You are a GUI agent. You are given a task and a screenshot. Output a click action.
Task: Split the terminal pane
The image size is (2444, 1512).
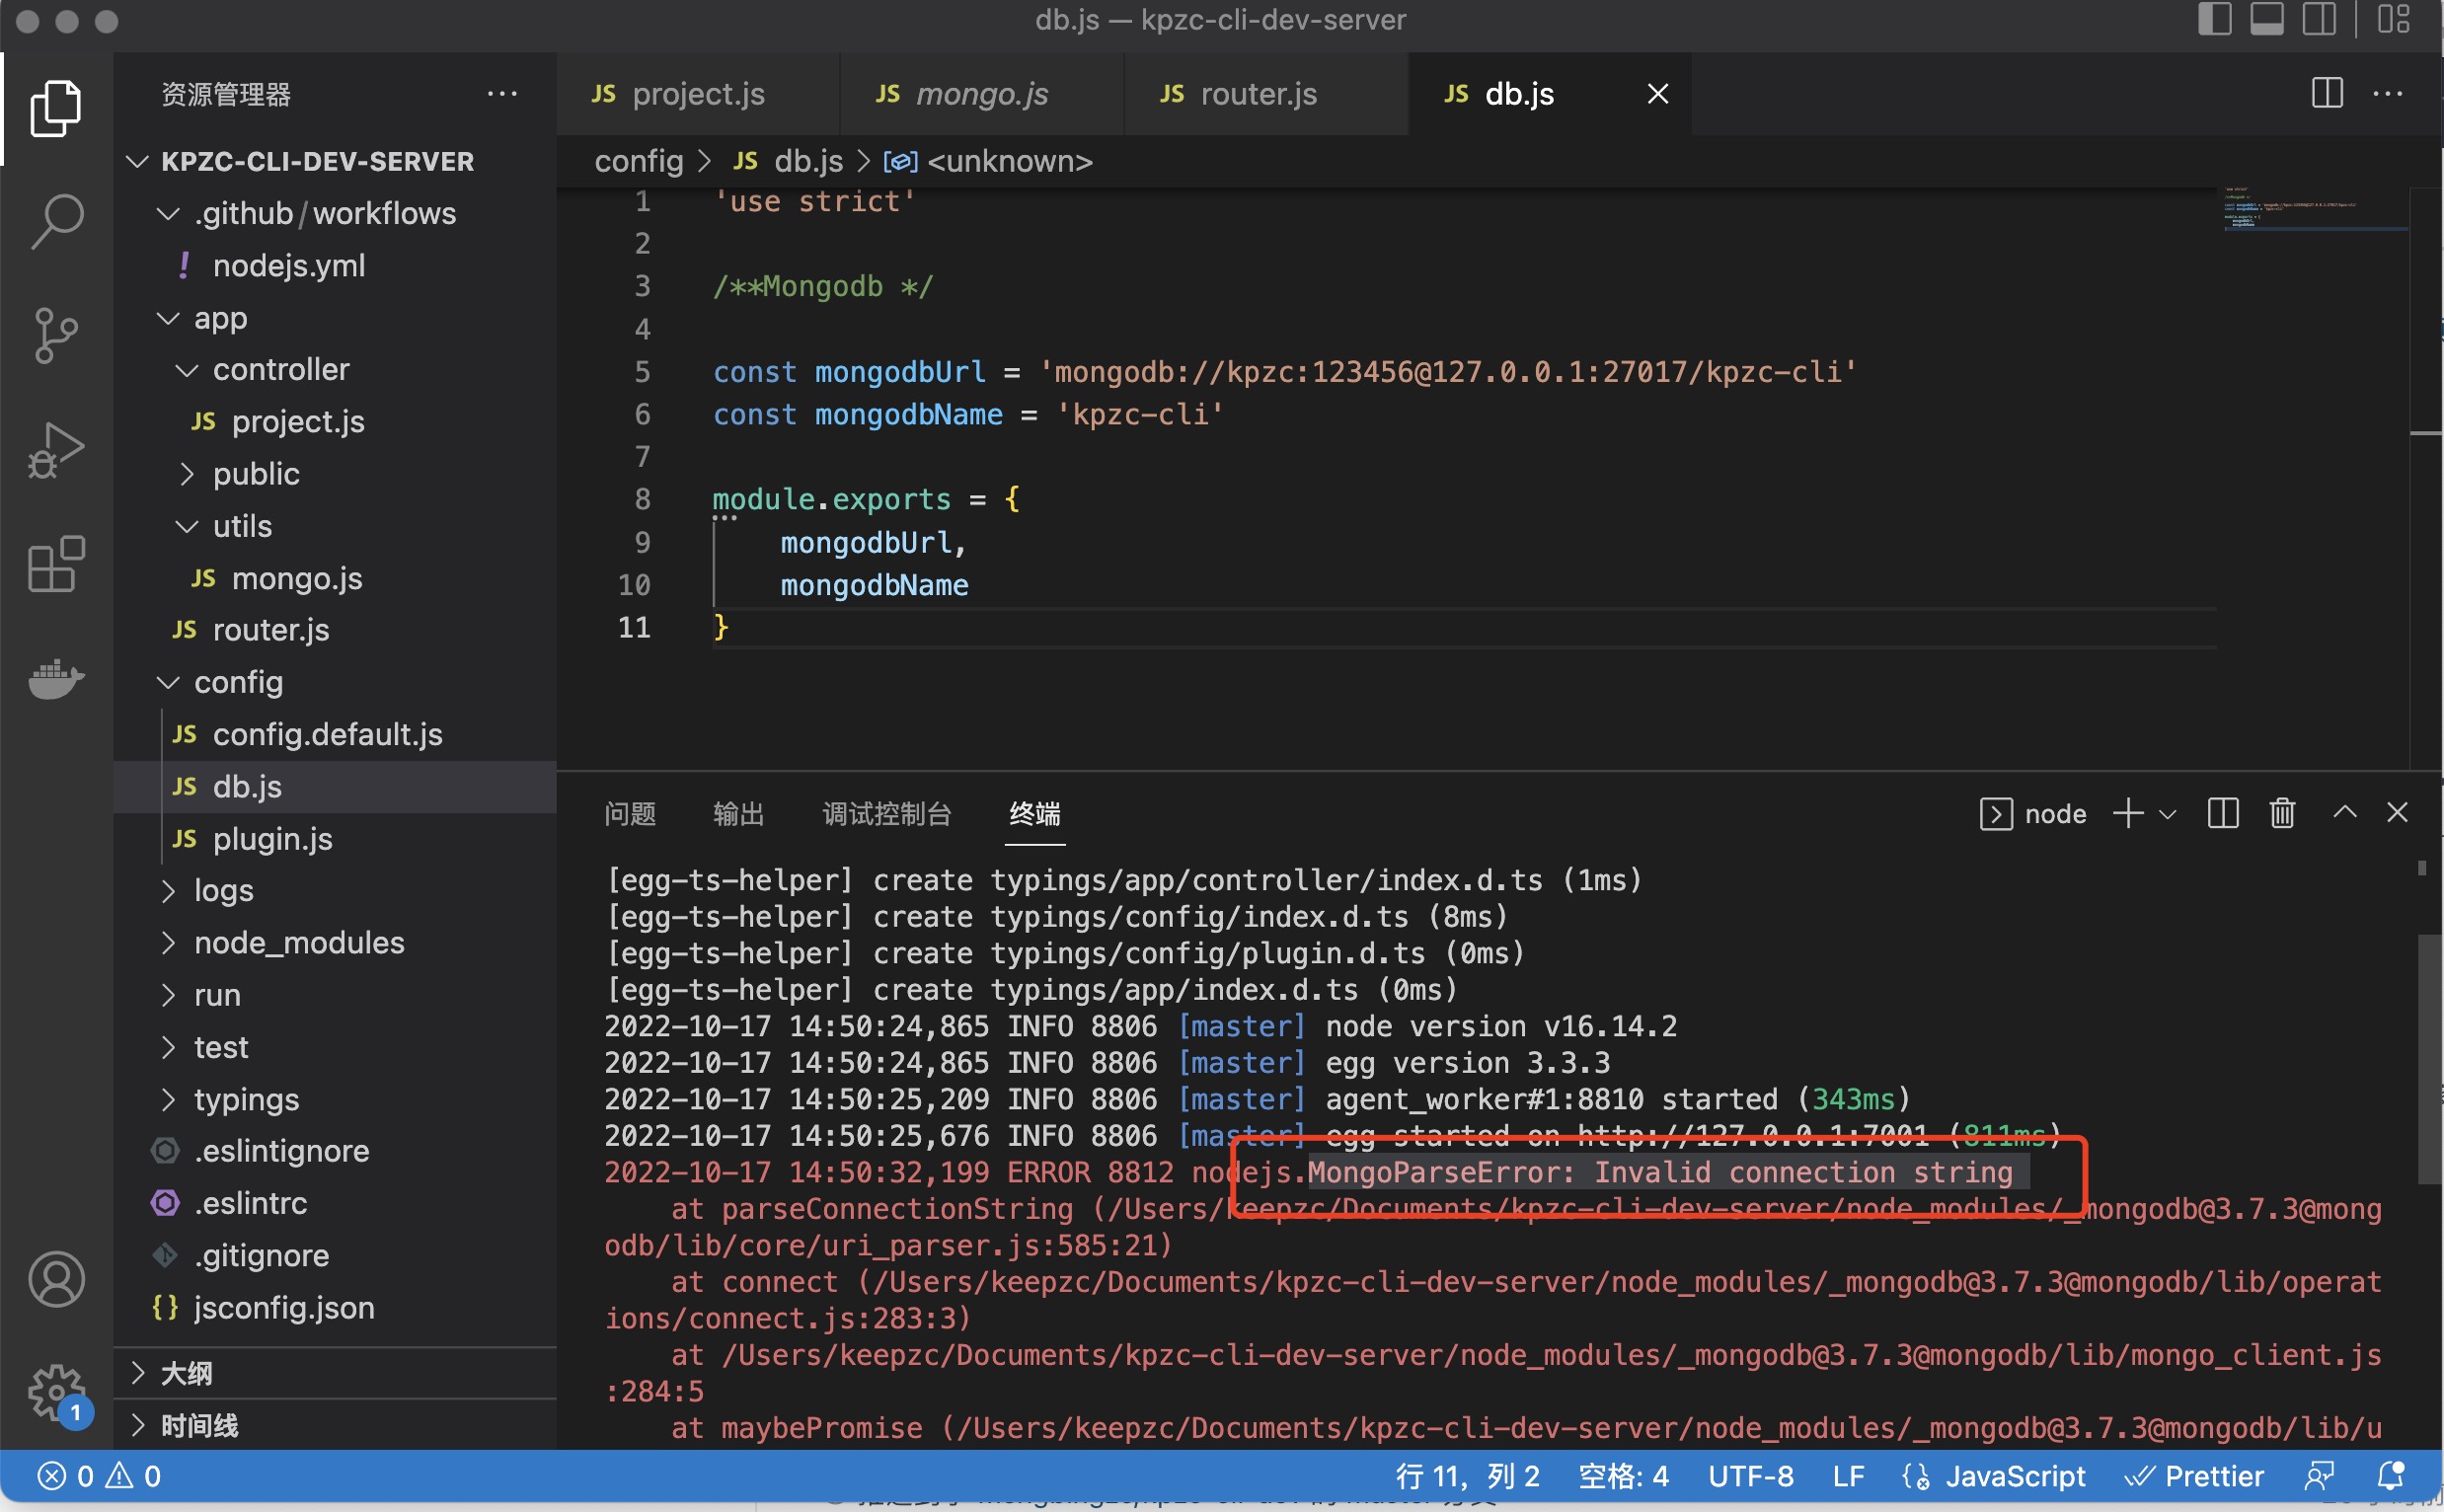(x=2222, y=813)
